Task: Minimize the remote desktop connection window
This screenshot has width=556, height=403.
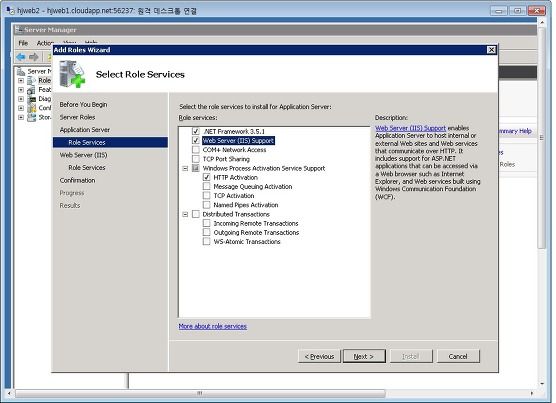Action: click(x=498, y=11)
